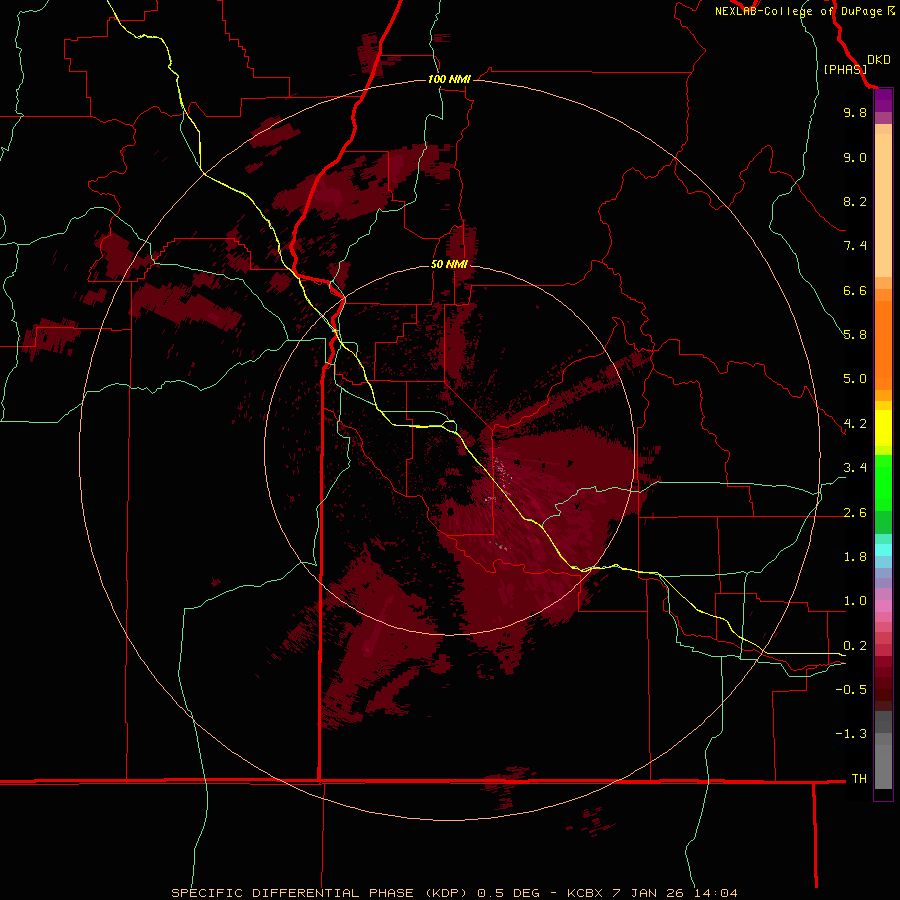Click the 3.4 value on the legend
The height and width of the screenshot is (900, 900).
(855, 468)
